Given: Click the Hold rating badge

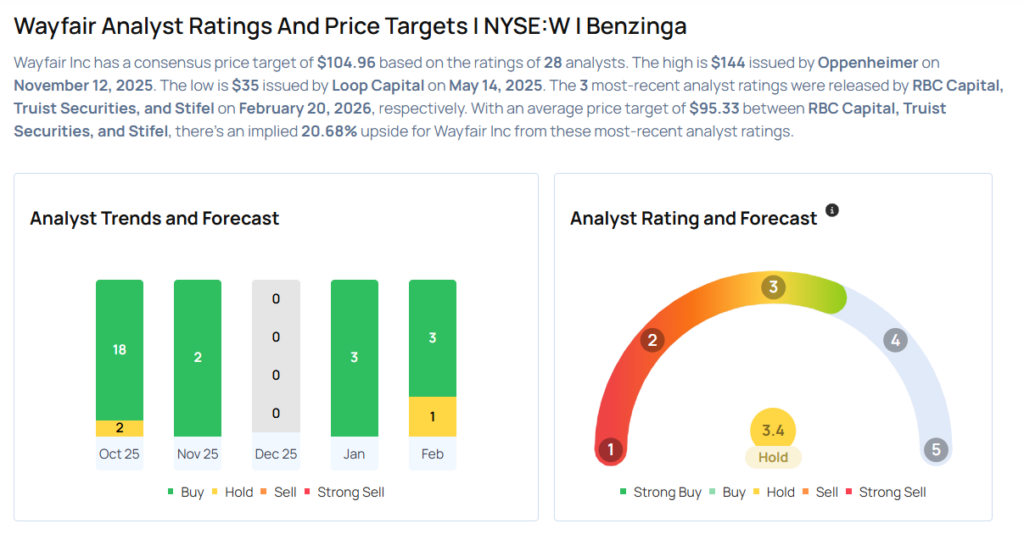Looking at the screenshot, I should (773, 458).
